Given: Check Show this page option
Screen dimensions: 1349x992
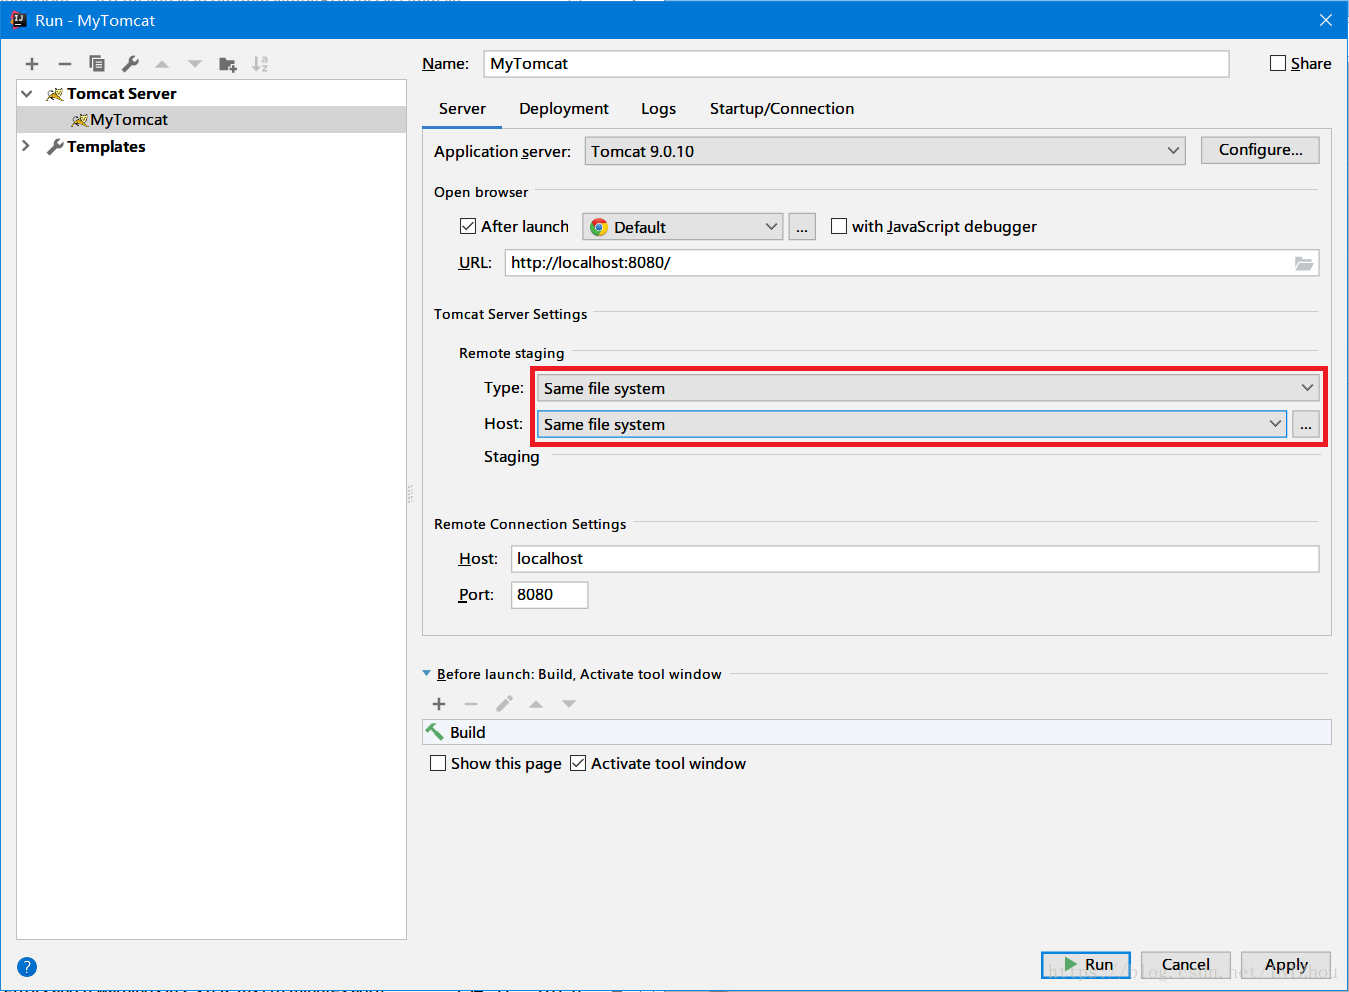Looking at the screenshot, I should pyautogui.click(x=438, y=763).
